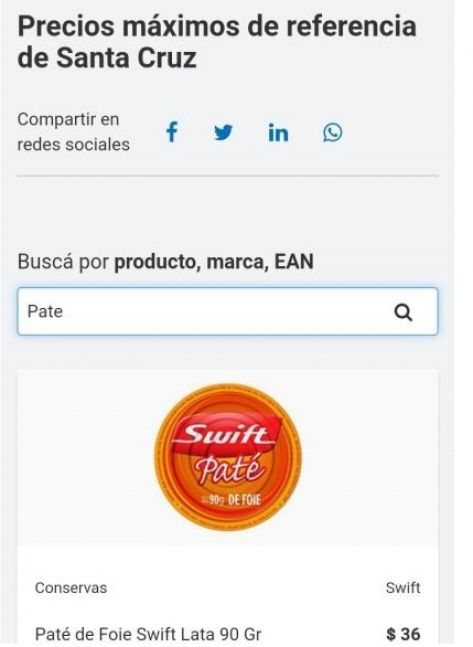Click the magnifier search icon

click(x=403, y=312)
